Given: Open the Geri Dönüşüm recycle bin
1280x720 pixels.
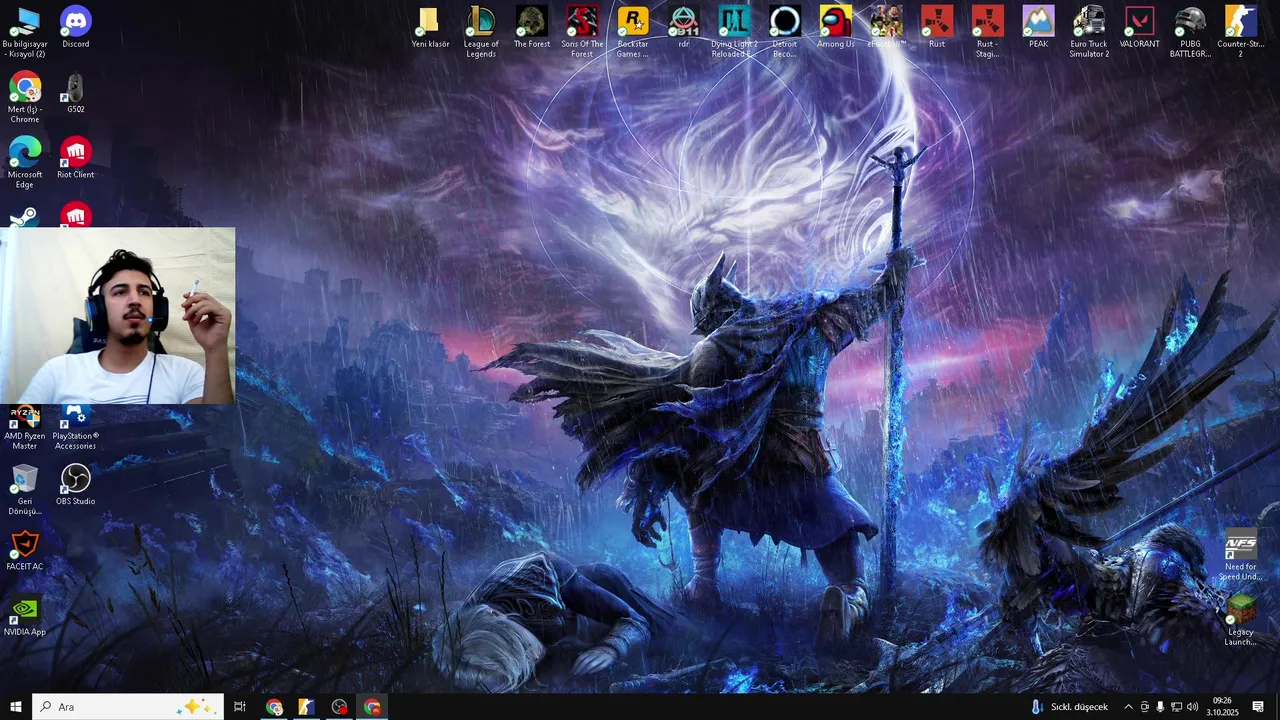Looking at the screenshot, I should 25,490.
